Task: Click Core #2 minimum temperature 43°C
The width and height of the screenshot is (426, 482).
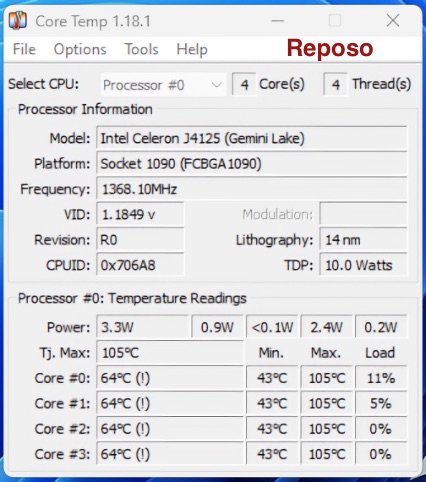Action: click(x=272, y=429)
